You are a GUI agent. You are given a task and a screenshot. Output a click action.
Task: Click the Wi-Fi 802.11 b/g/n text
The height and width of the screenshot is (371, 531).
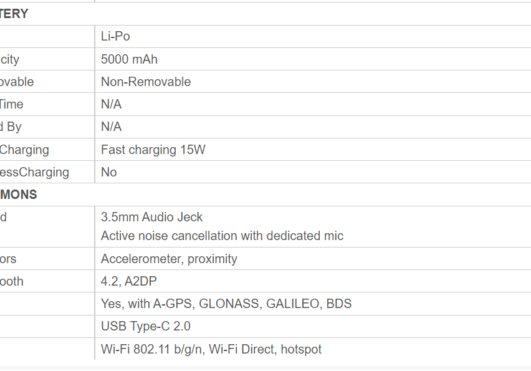pos(152,349)
